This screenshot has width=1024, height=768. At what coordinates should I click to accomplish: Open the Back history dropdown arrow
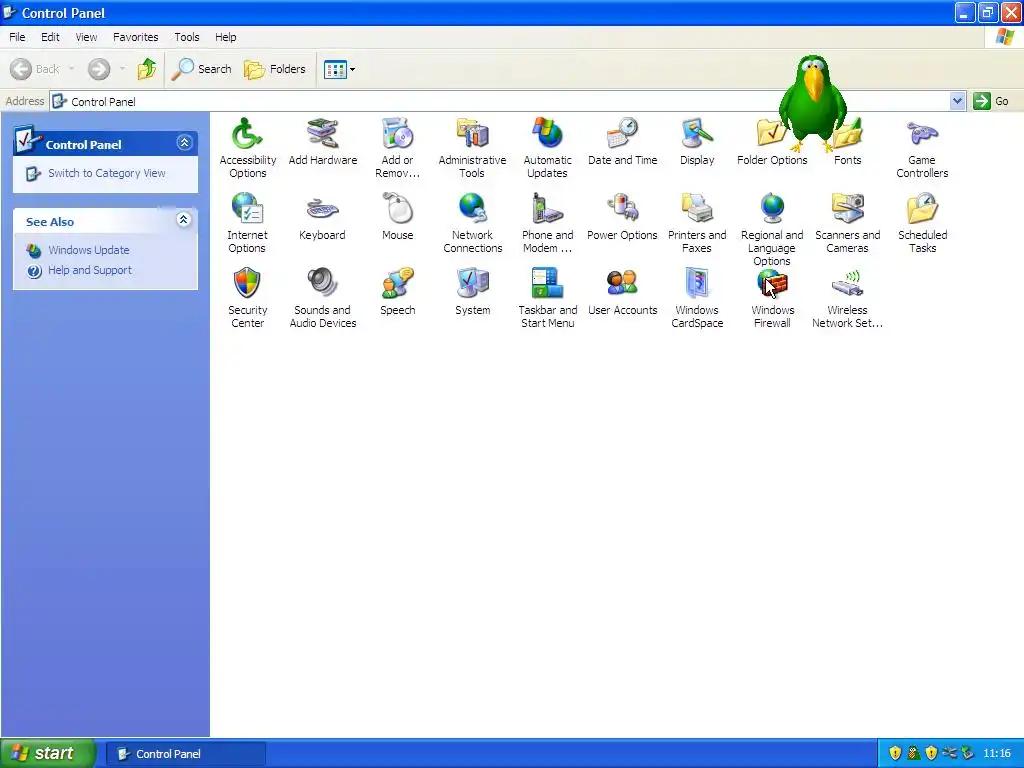coord(71,69)
